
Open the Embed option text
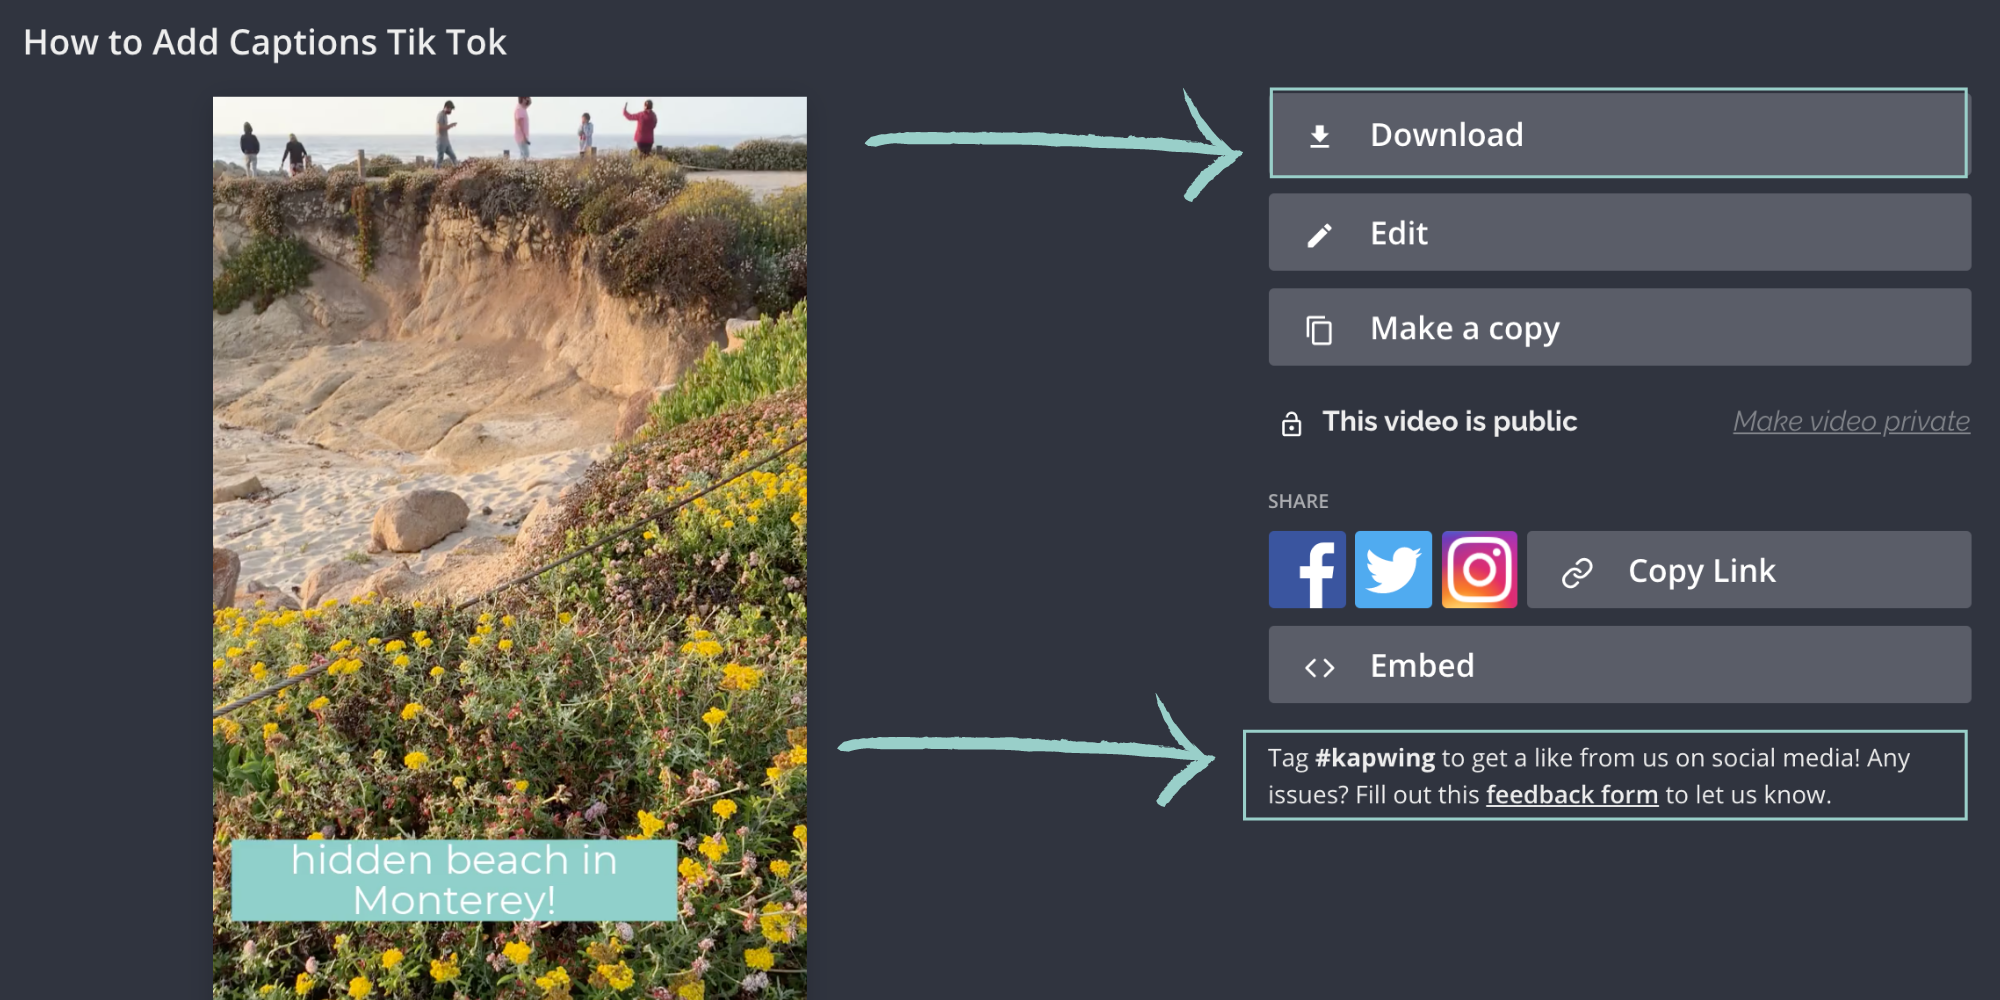pyautogui.click(x=1421, y=666)
